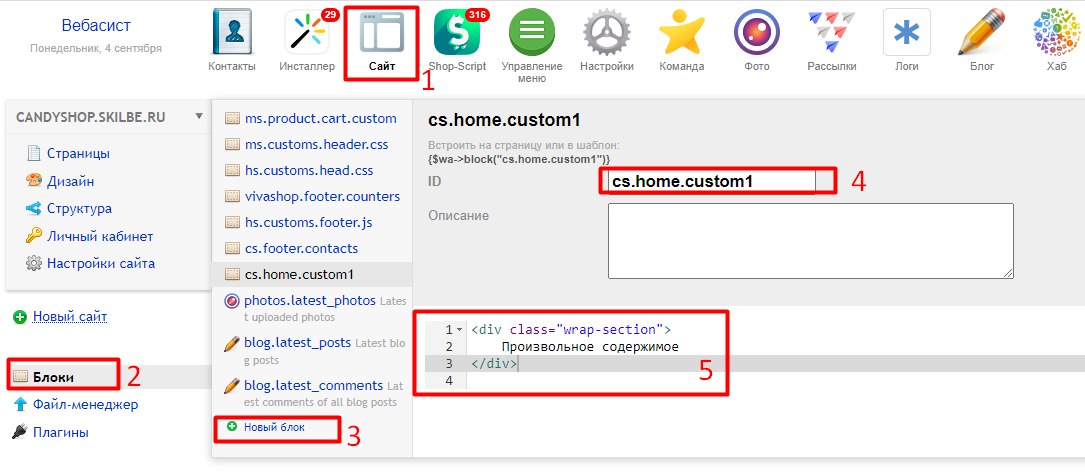Open the Настройки gear icon
1085x473 pixels.
[607, 34]
